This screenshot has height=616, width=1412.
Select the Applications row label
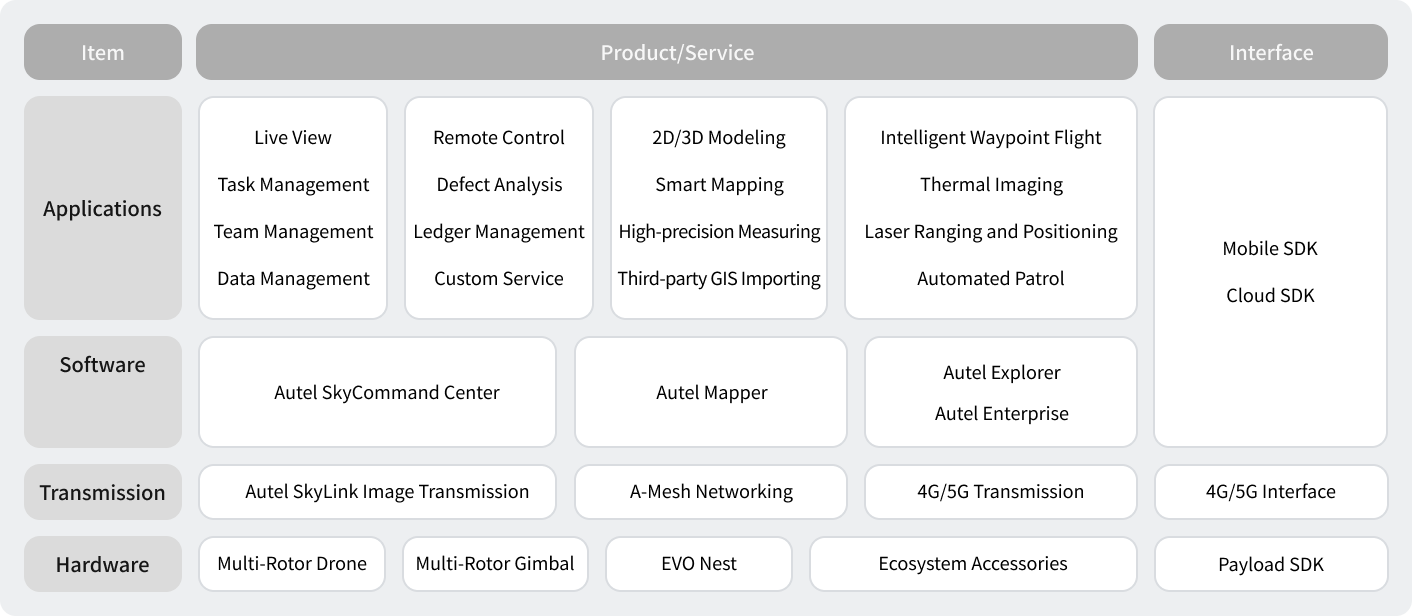tap(103, 208)
